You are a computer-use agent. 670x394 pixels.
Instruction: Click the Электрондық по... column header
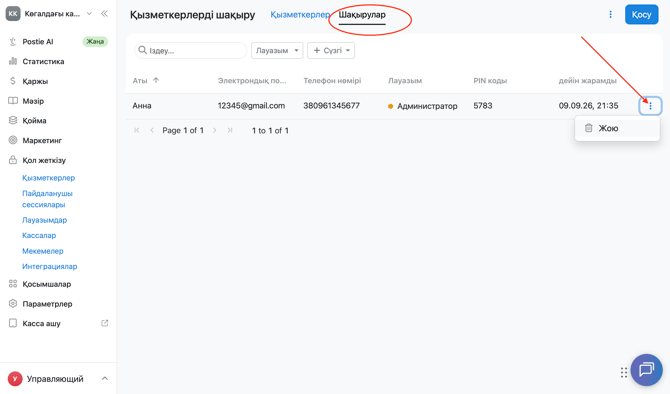click(x=252, y=80)
